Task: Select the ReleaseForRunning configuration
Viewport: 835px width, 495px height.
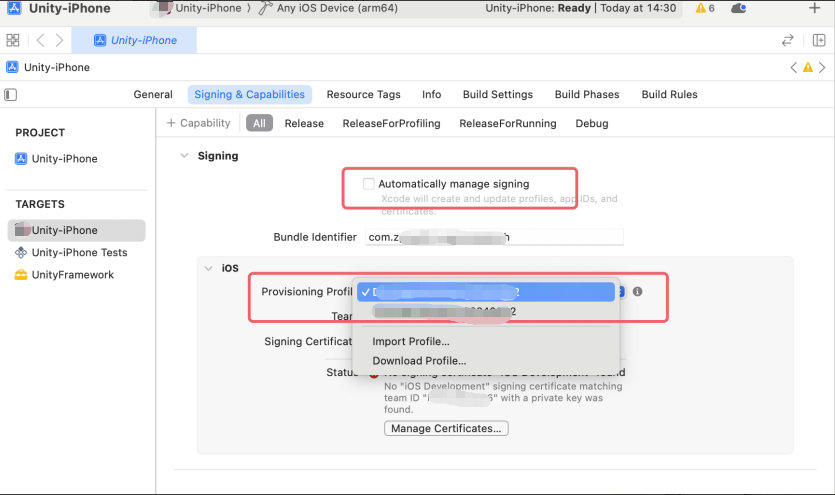Action: [x=507, y=123]
